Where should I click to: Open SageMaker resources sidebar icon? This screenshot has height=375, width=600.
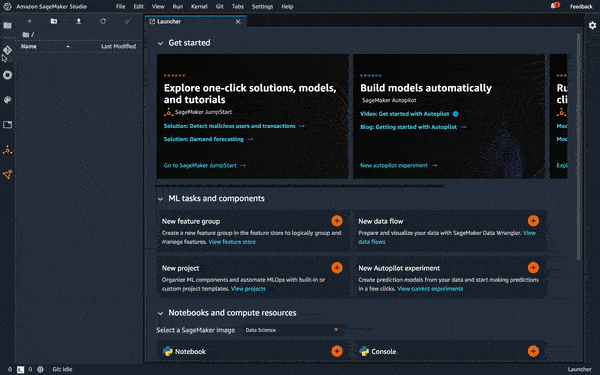coord(7,175)
